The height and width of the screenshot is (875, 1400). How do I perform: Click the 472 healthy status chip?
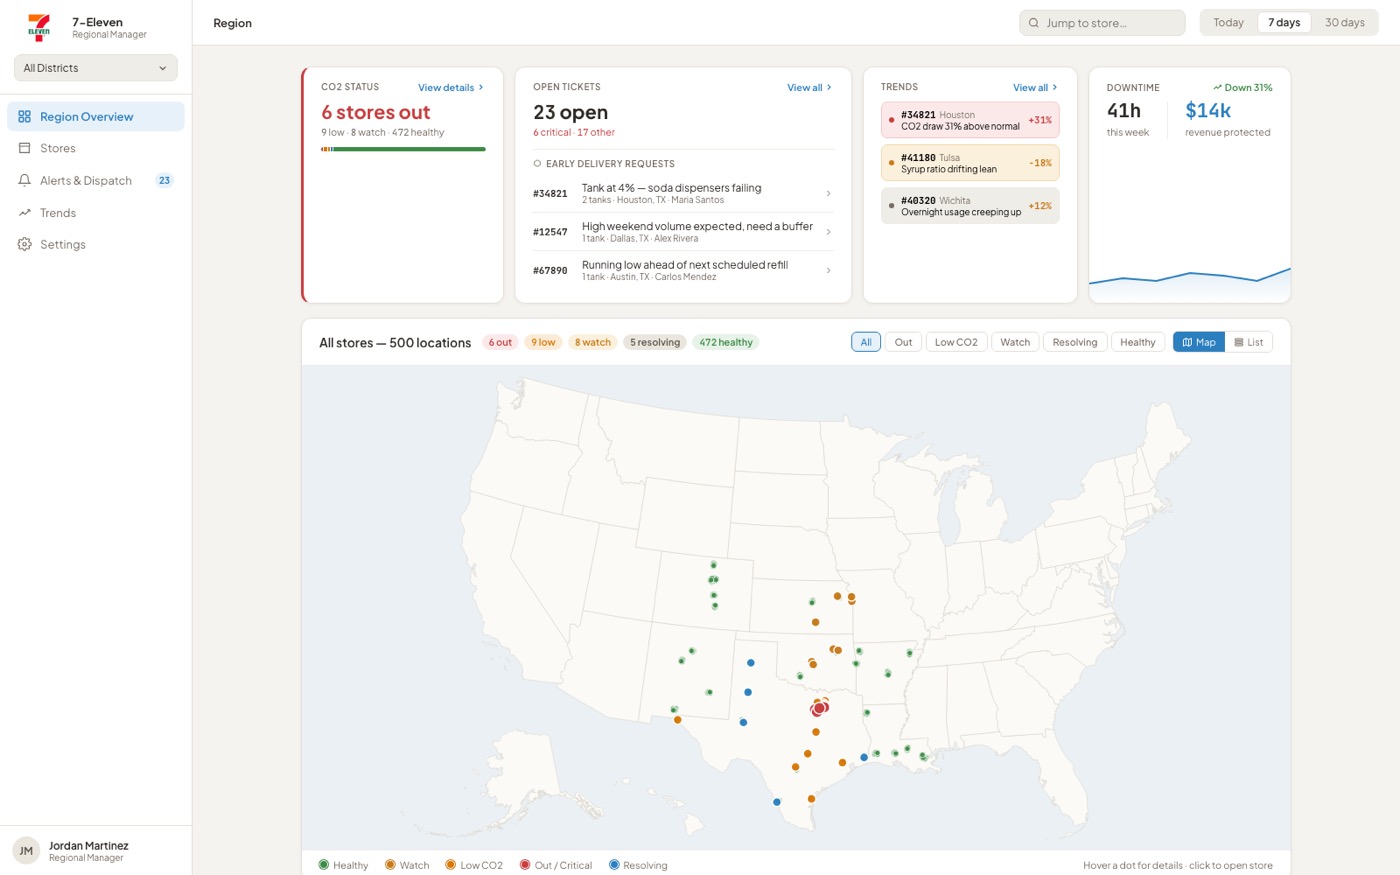click(x=726, y=342)
